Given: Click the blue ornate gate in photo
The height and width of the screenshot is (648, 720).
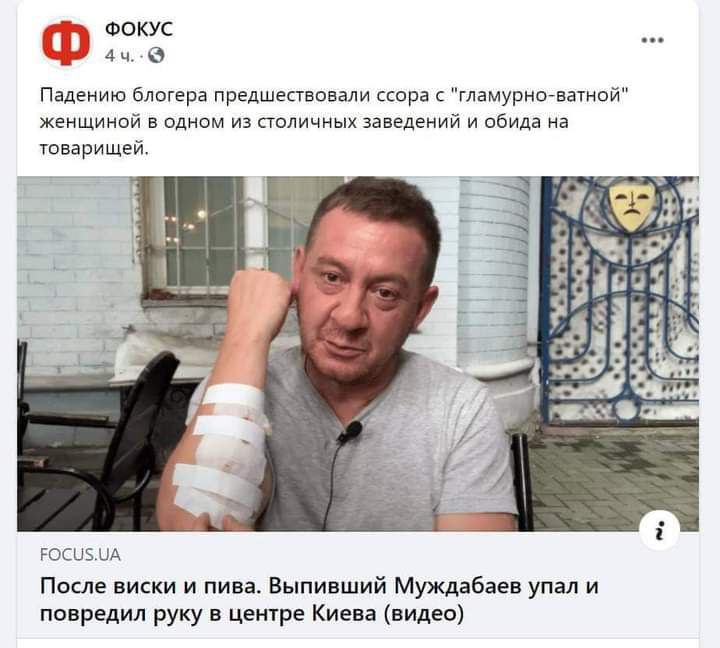Looking at the screenshot, I should [x=619, y=299].
